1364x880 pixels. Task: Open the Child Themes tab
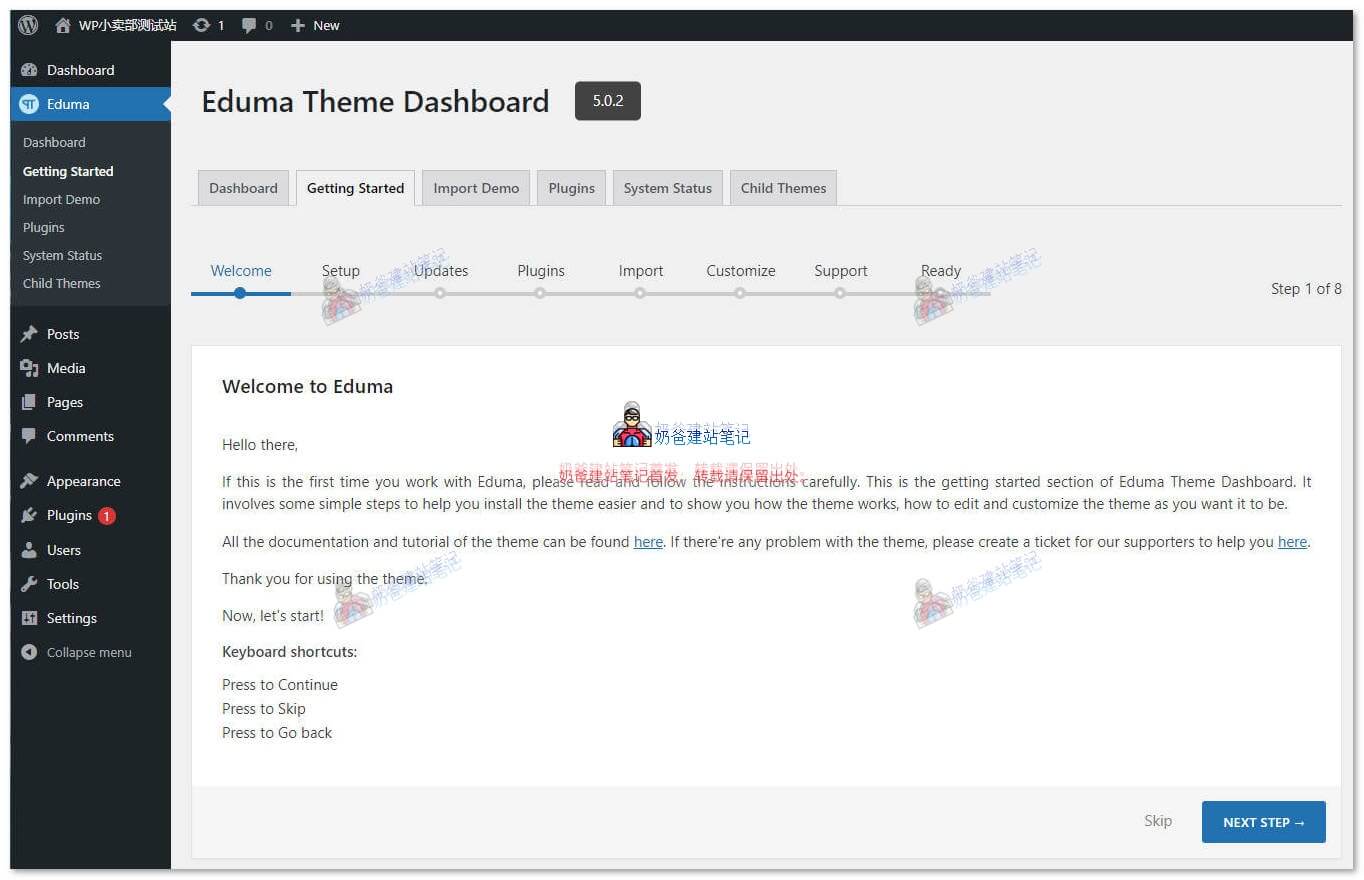click(x=783, y=188)
